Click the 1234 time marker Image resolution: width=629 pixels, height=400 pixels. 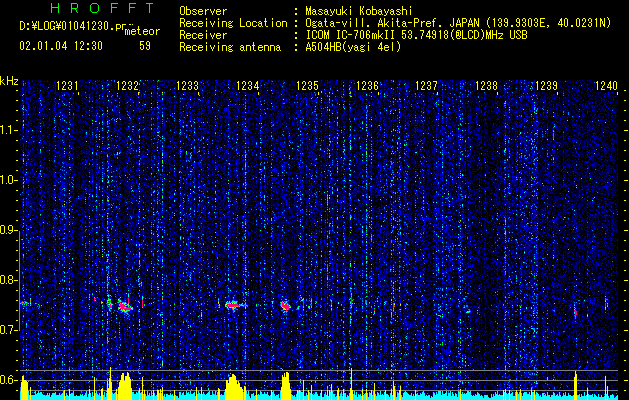(248, 85)
